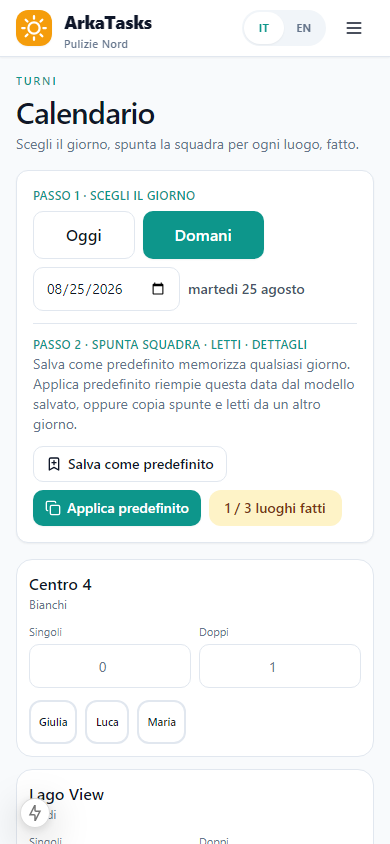The image size is (390, 844).
Task: Click the ArkaTasks sun logo
Action: [x=34, y=28]
